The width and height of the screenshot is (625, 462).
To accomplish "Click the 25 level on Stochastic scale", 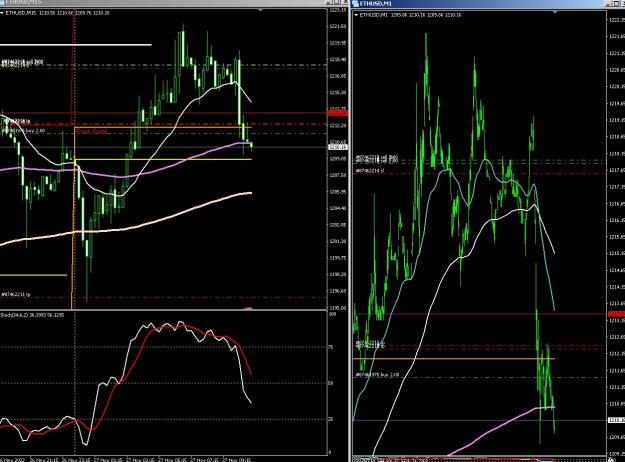I will pyautogui.click(x=331, y=419).
